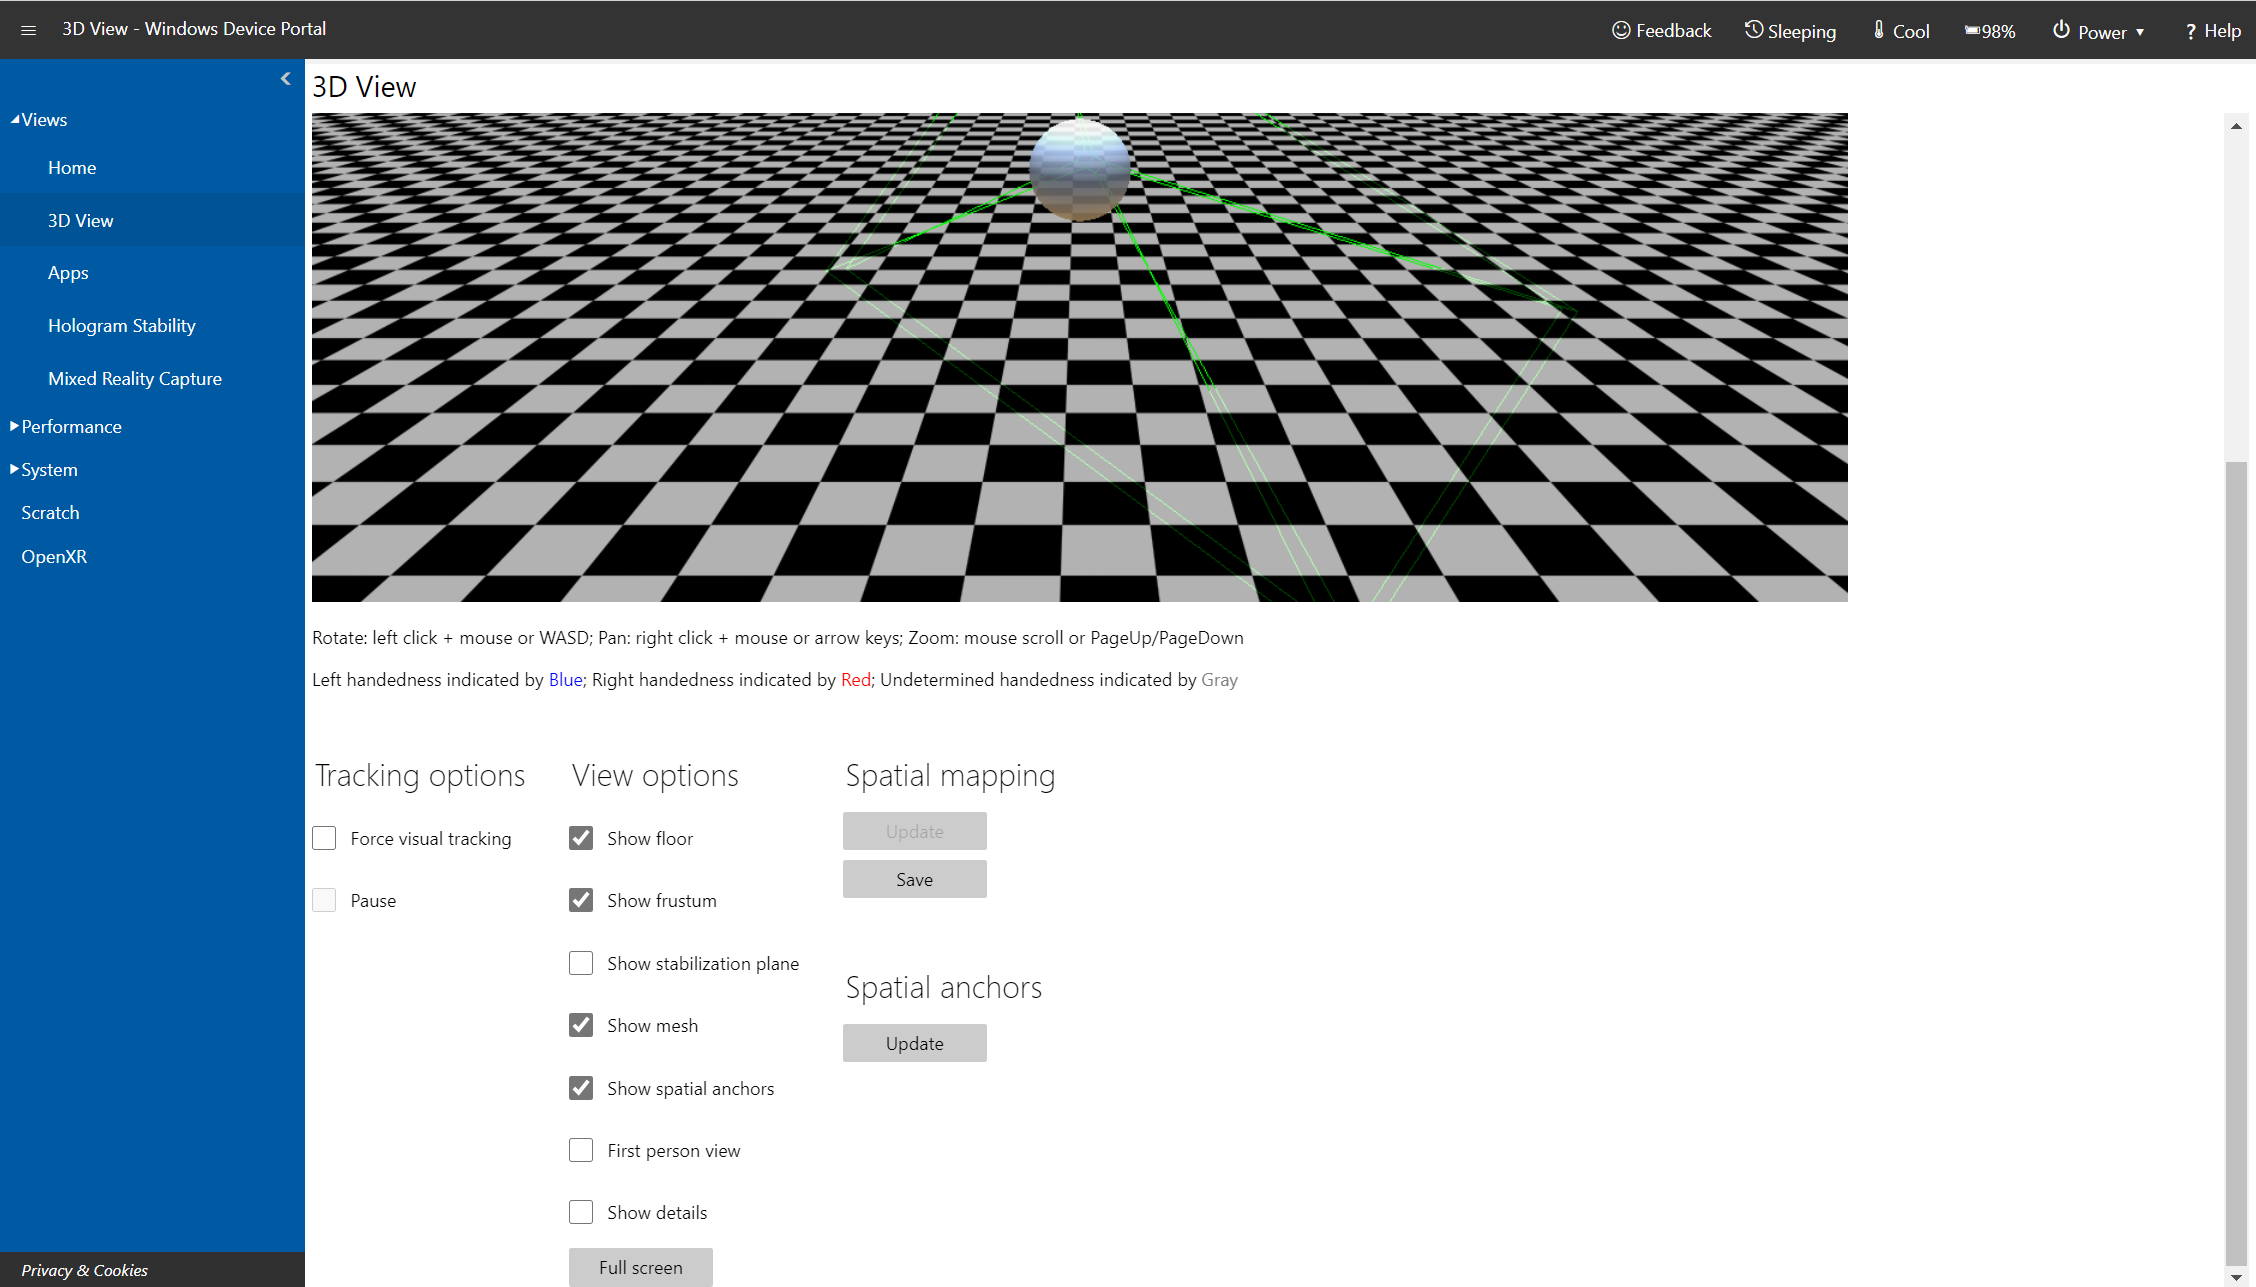Open the Apps menu item
Image resolution: width=2256 pixels, height=1287 pixels.
[67, 273]
